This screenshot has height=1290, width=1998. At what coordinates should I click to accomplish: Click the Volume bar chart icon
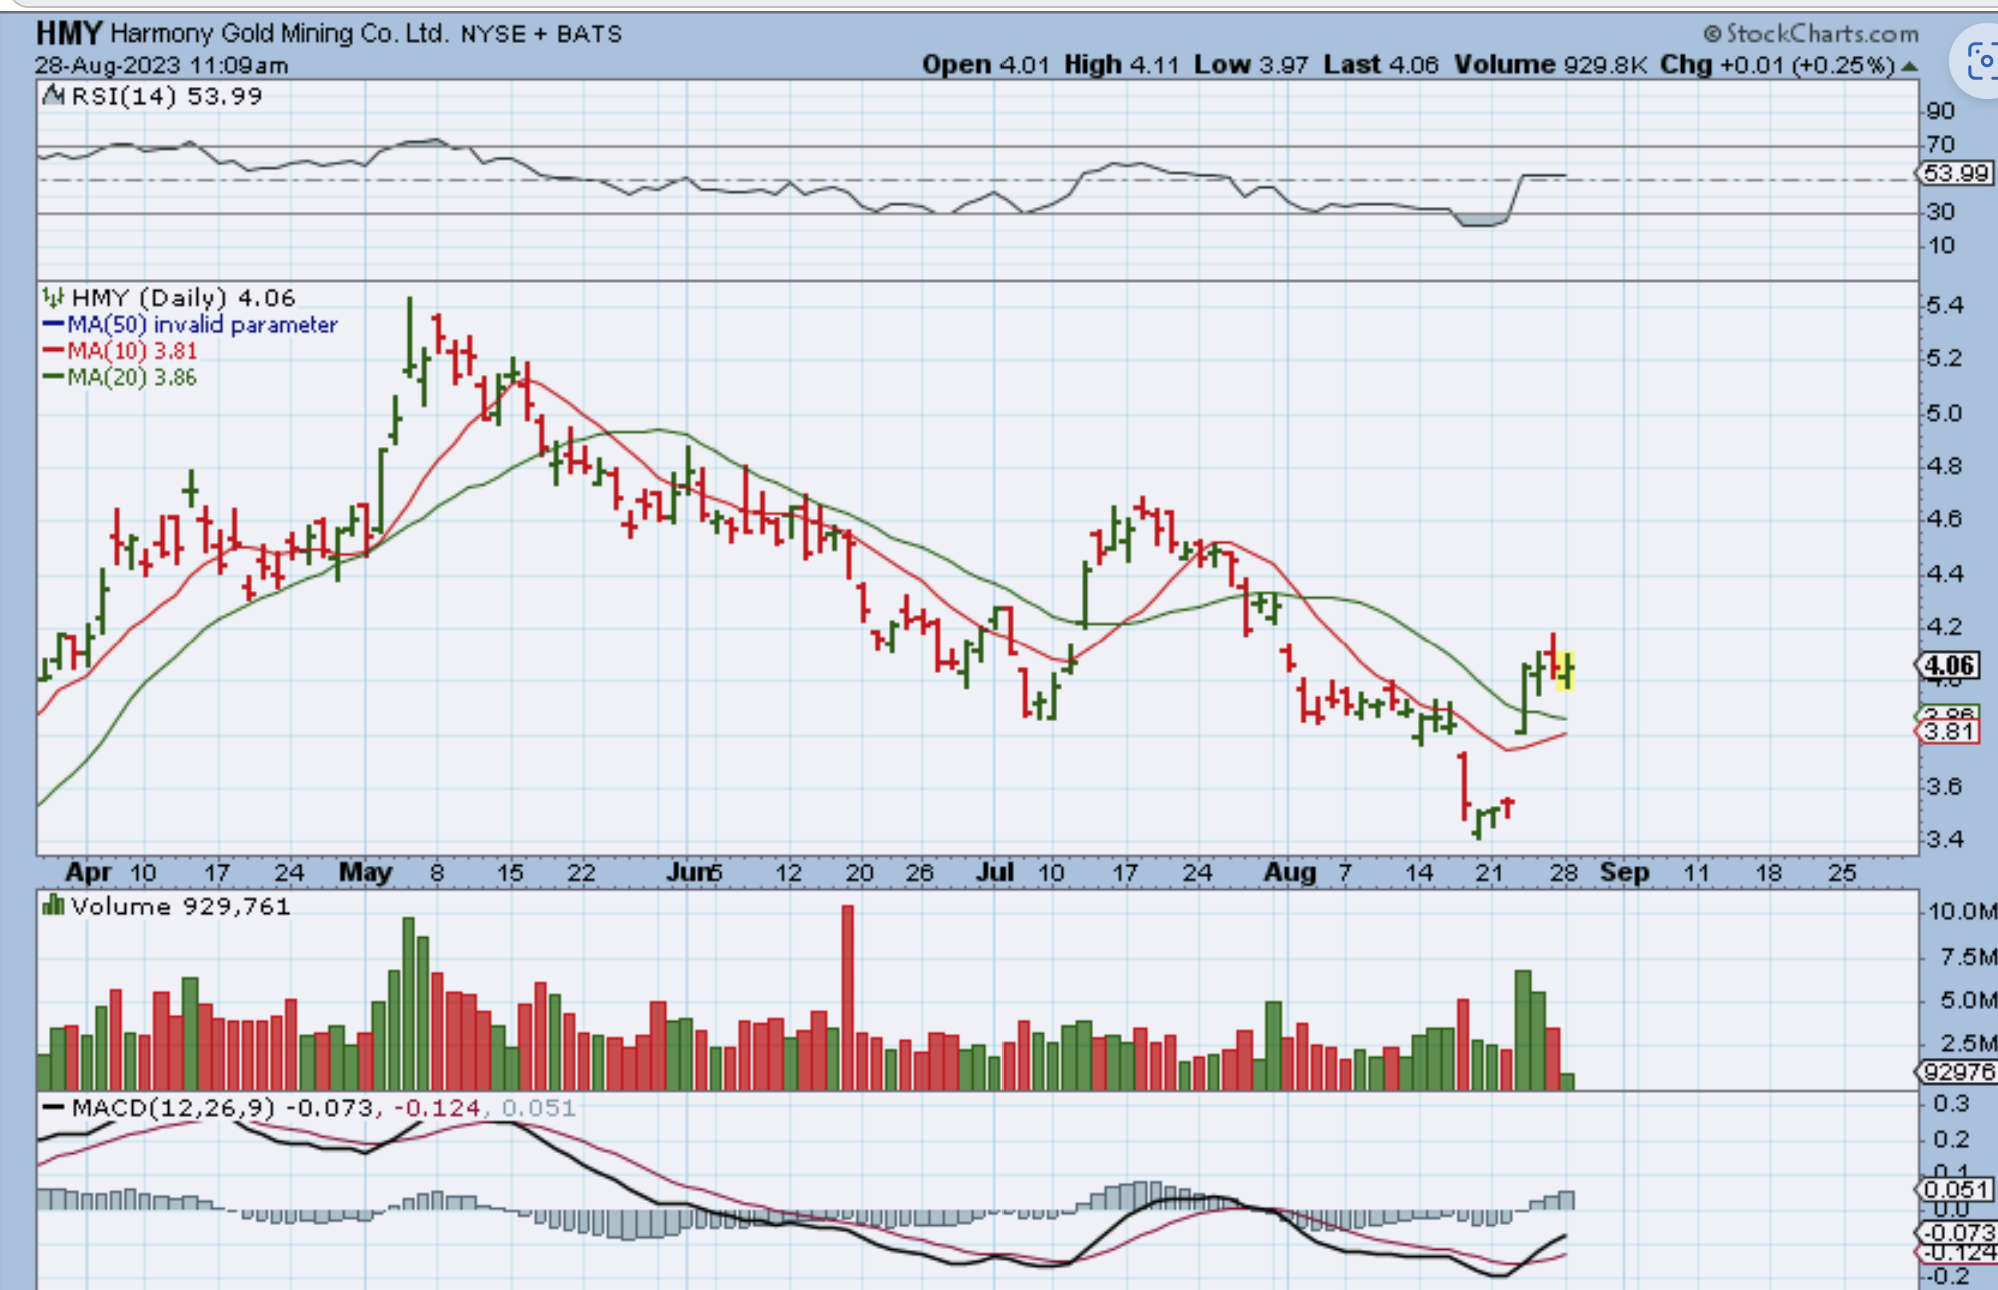53,906
